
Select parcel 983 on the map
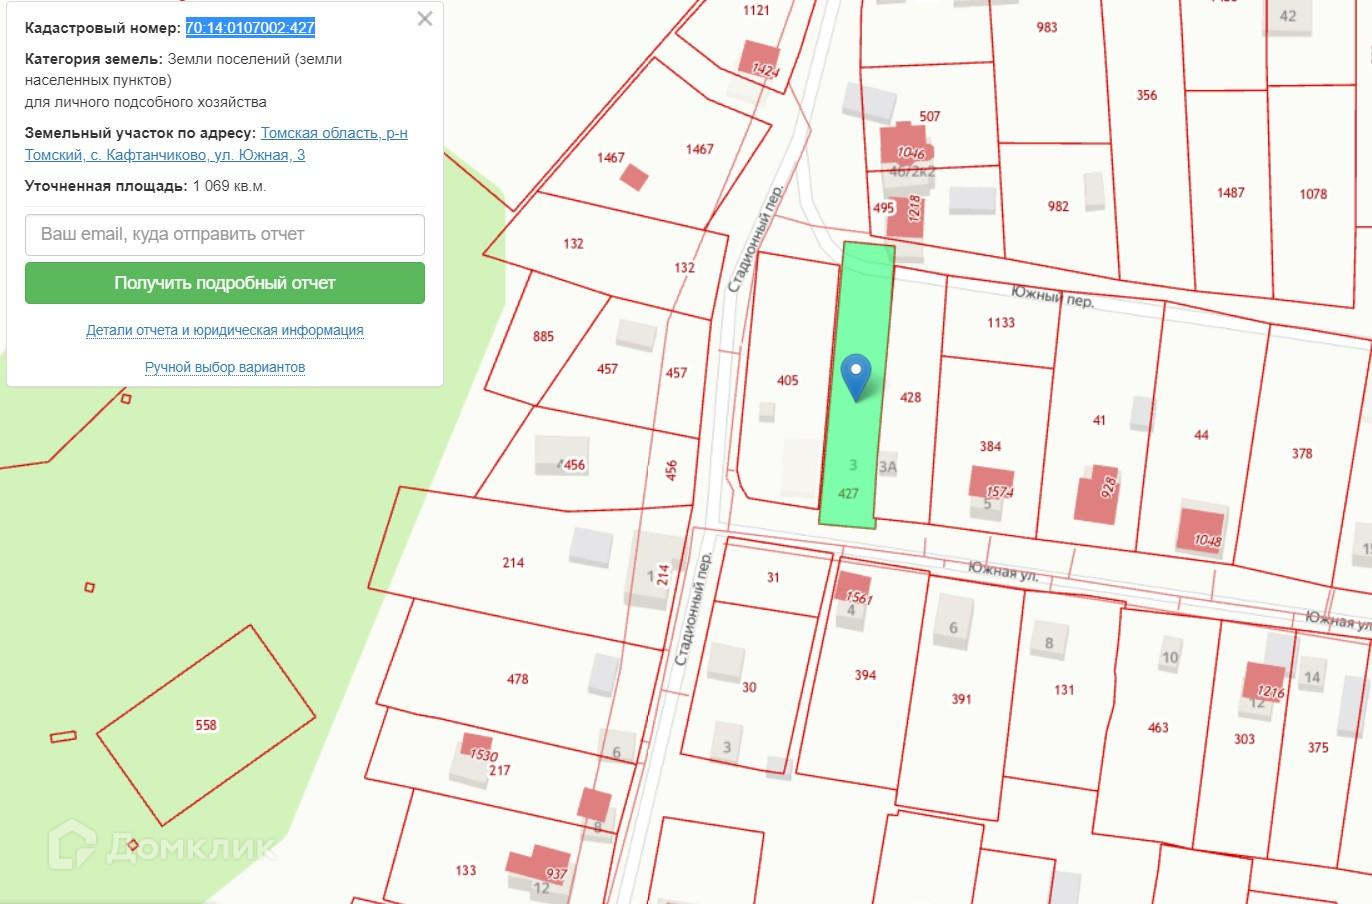(1047, 27)
